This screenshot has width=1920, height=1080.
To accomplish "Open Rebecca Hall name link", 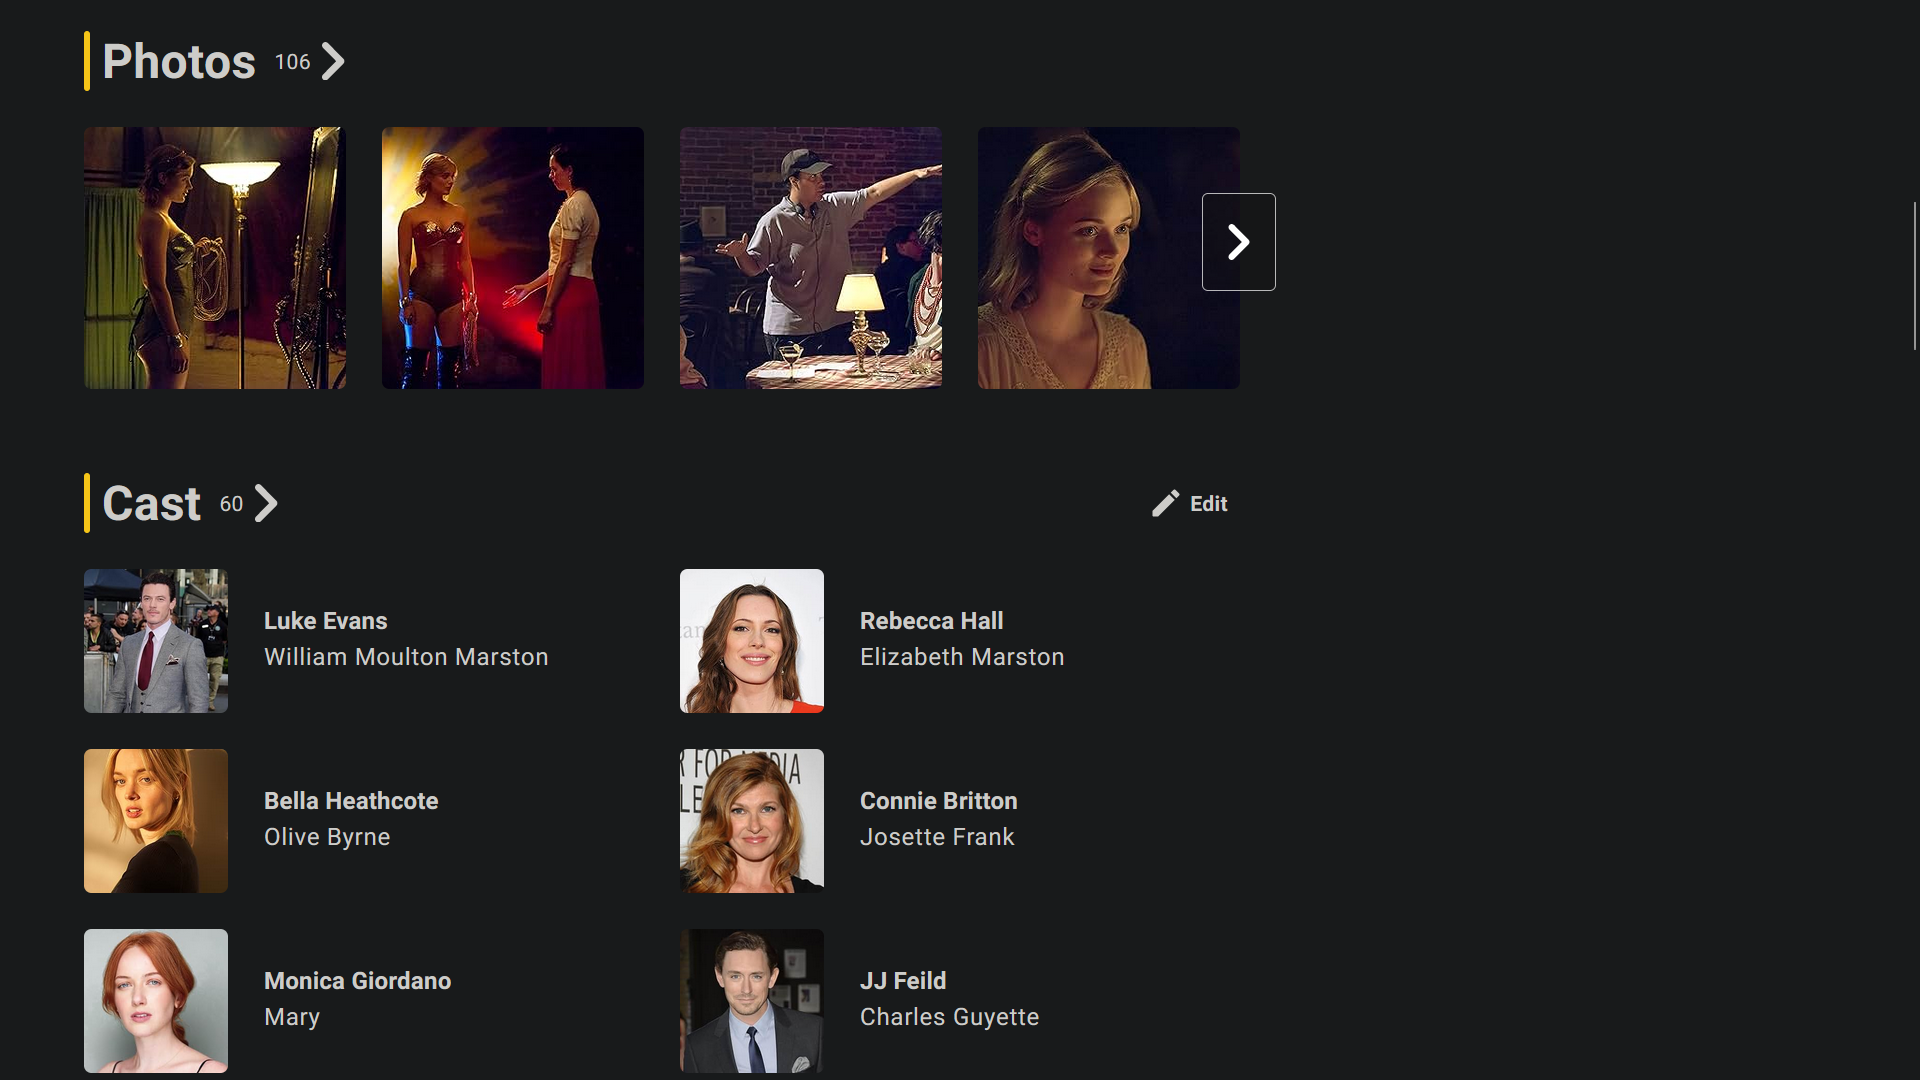I will tap(931, 621).
